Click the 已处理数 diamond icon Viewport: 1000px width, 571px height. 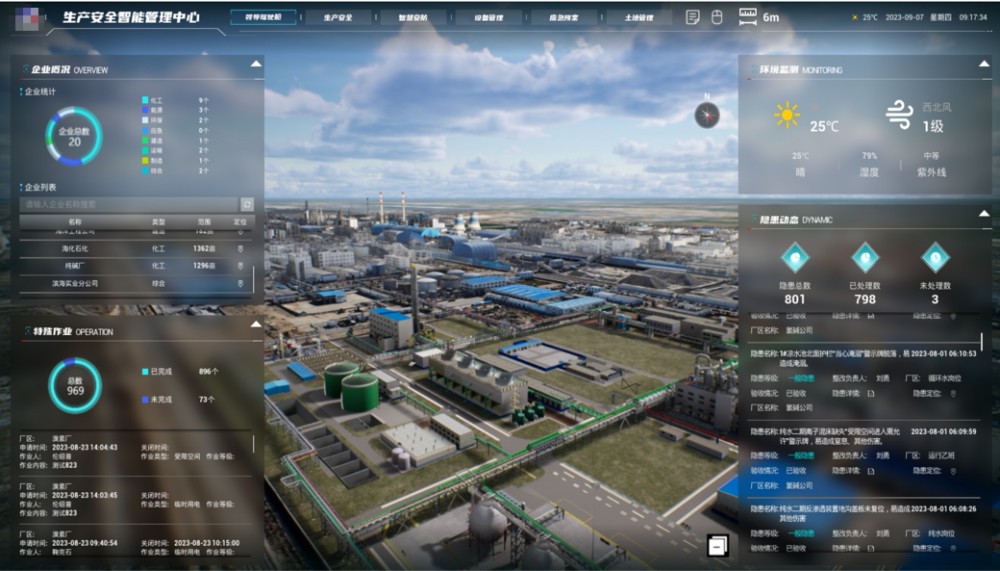[865, 258]
